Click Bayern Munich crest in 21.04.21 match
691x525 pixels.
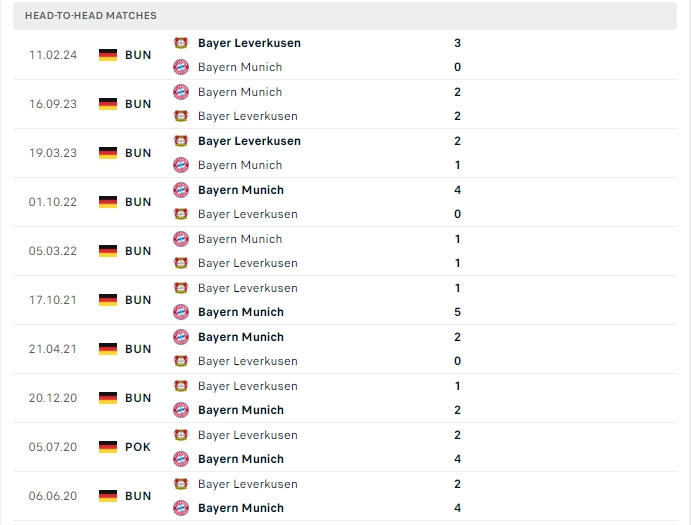(181, 337)
